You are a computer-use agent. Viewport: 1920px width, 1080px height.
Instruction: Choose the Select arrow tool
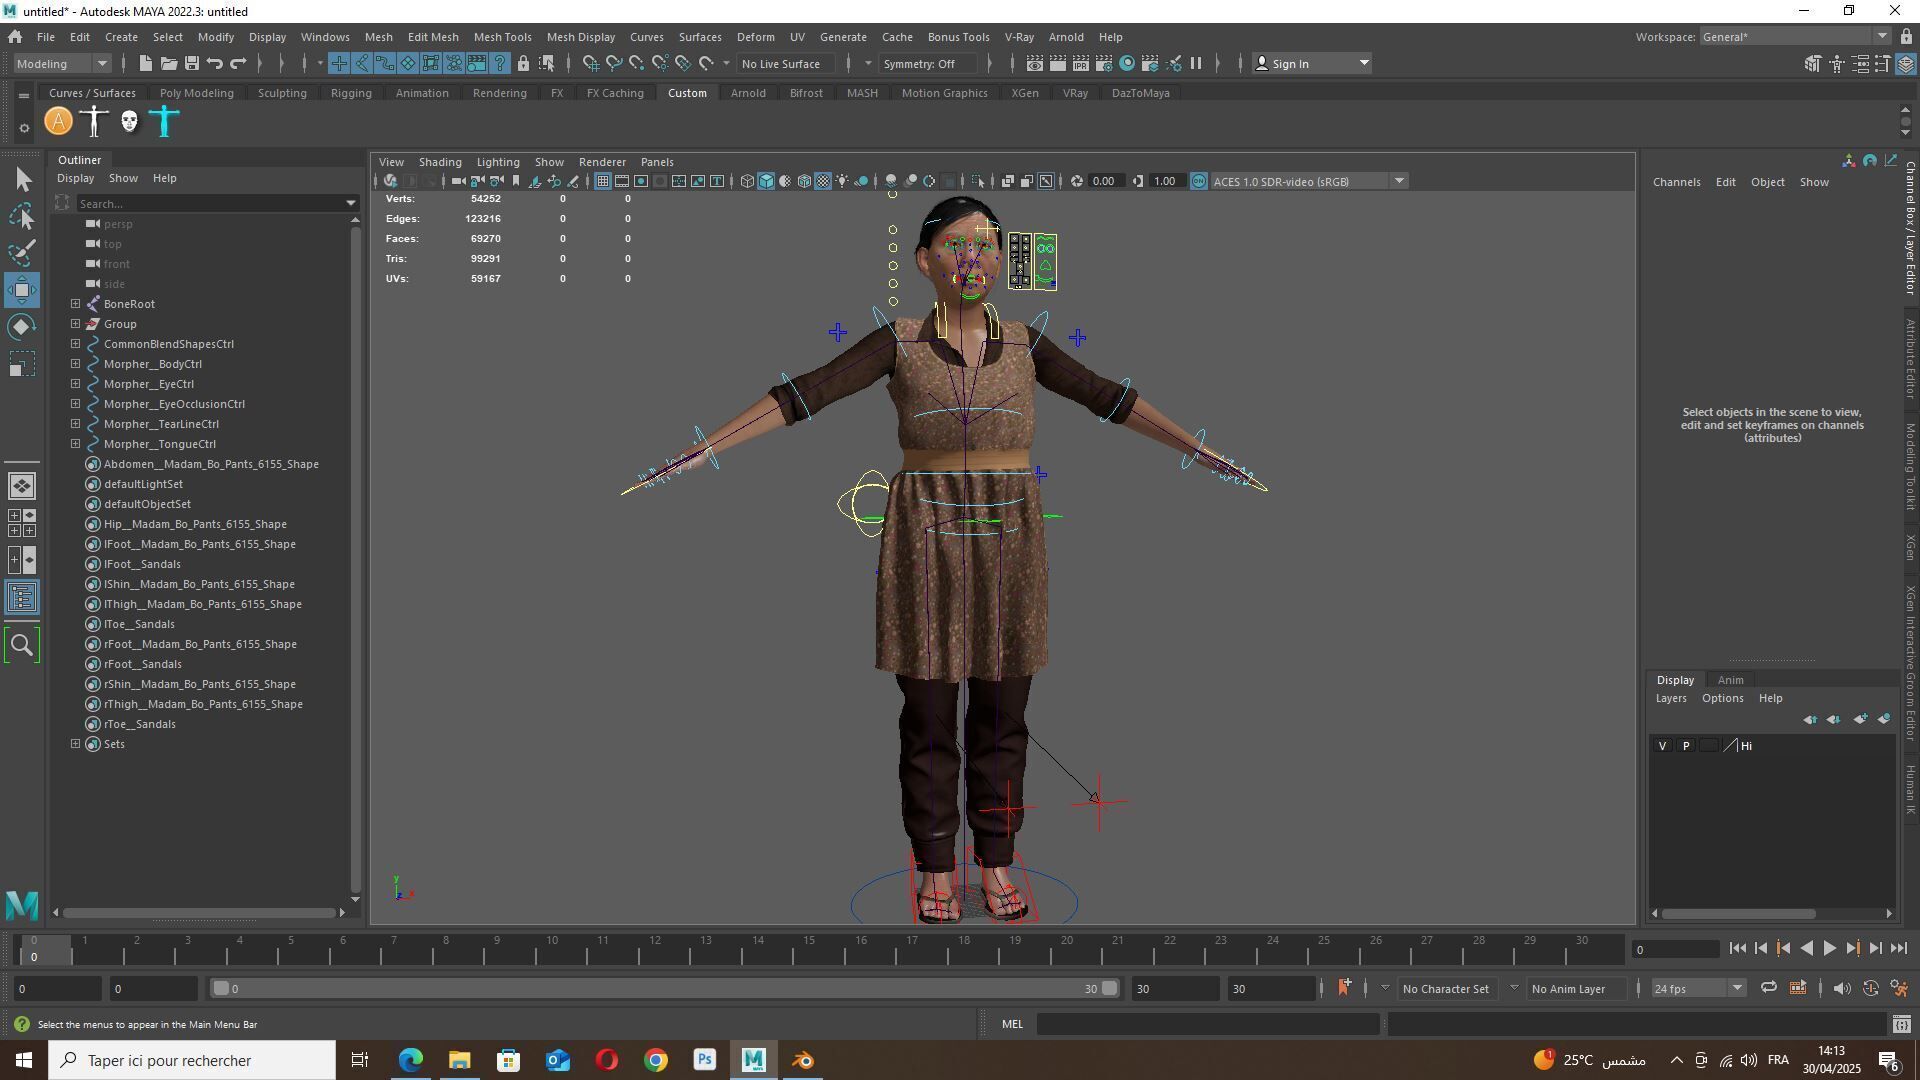(x=22, y=179)
